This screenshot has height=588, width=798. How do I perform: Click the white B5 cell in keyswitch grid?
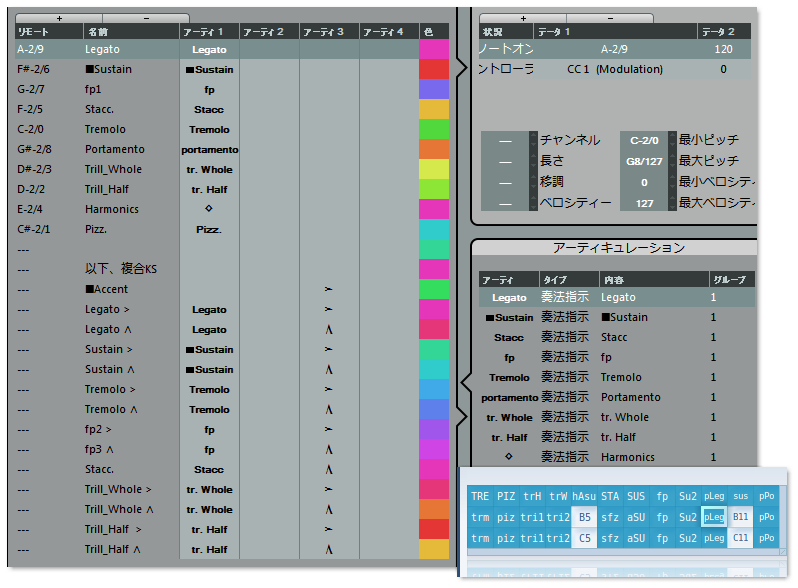click(x=584, y=517)
